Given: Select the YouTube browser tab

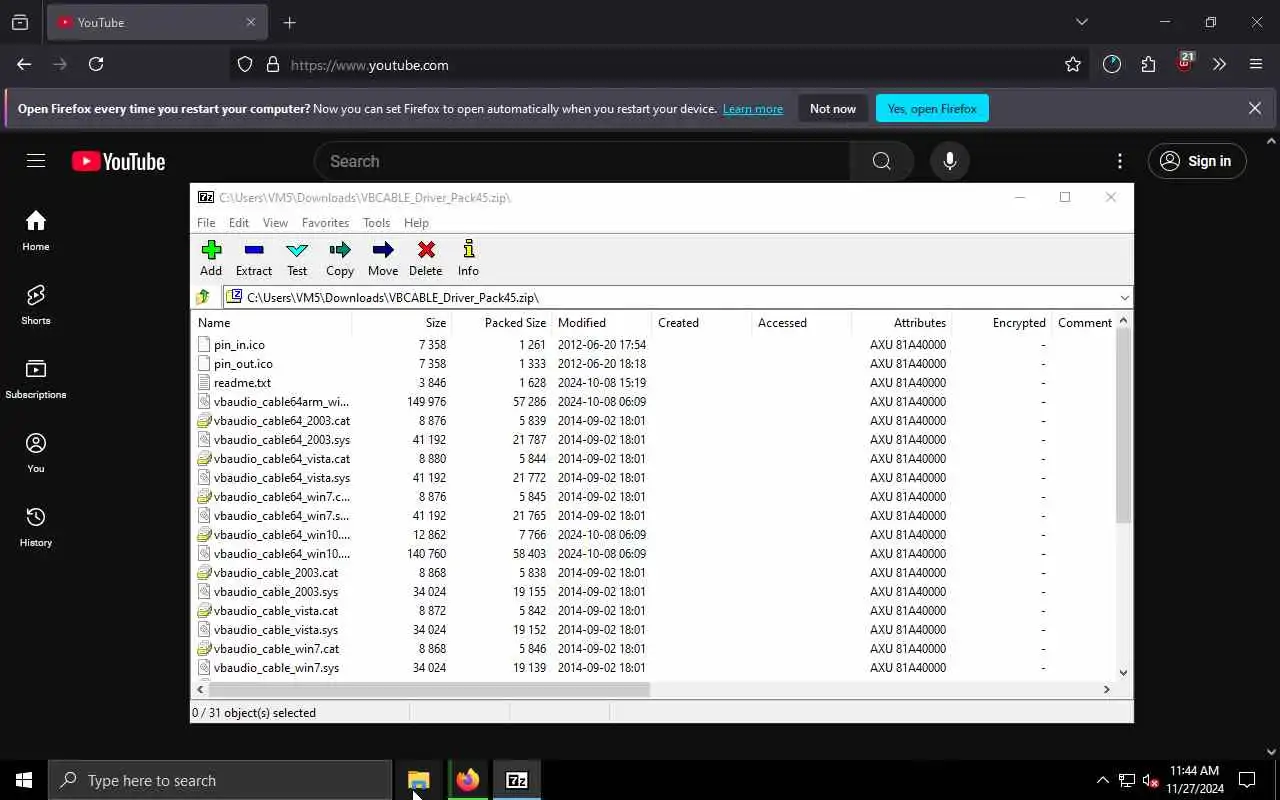Looking at the screenshot, I should (157, 22).
